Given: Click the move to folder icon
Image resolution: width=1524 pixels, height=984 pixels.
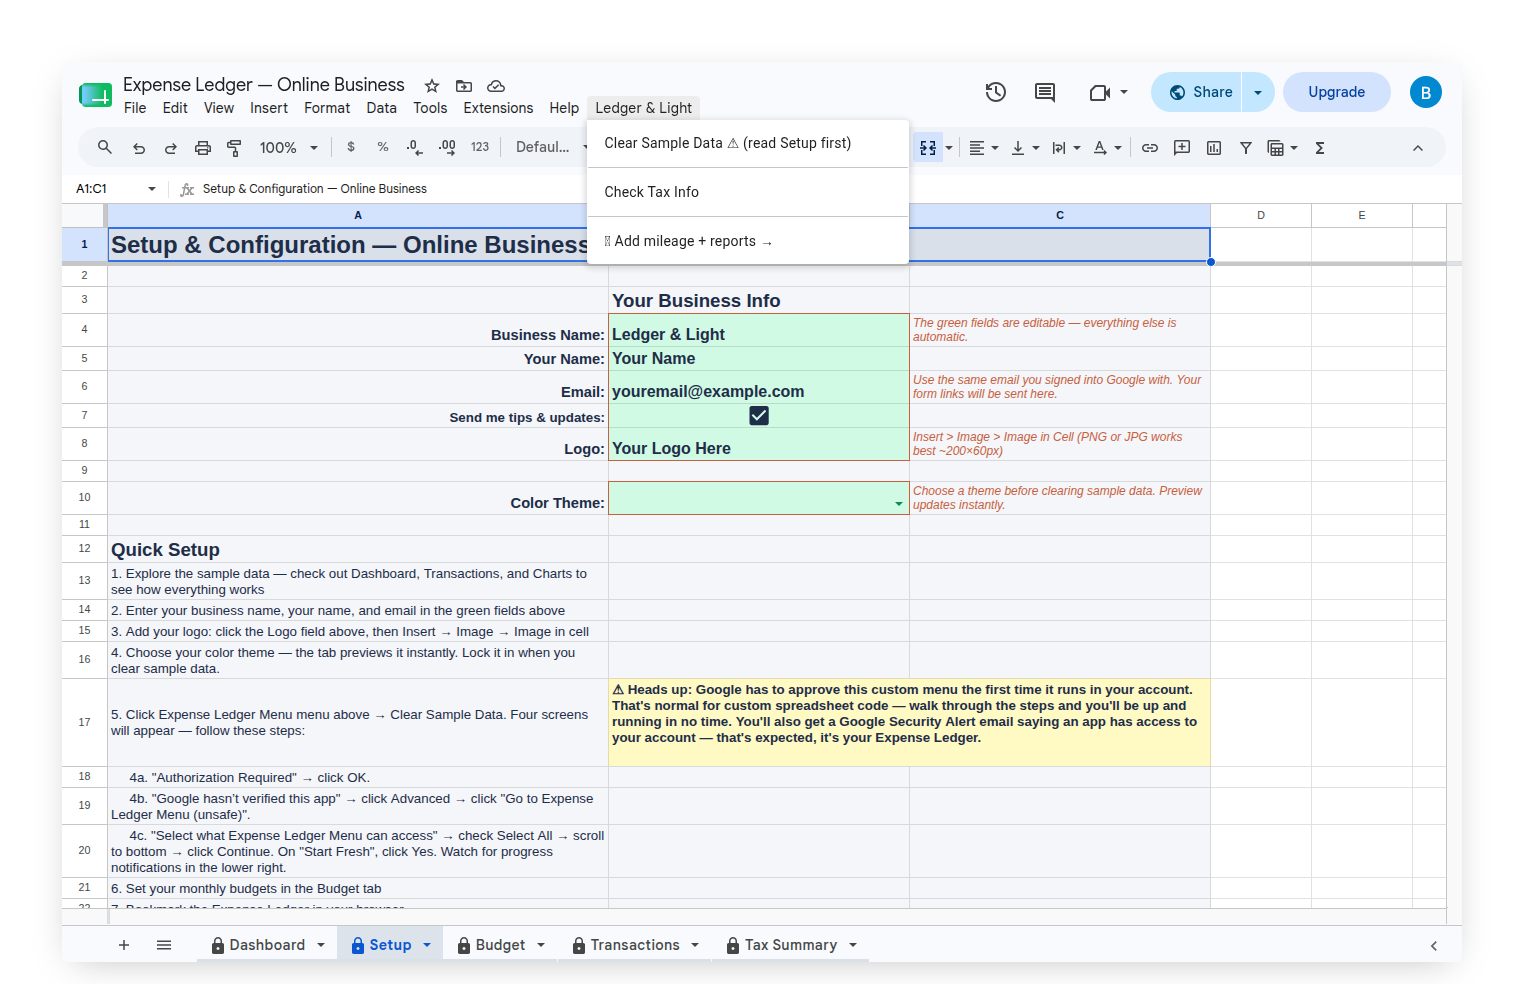Looking at the screenshot, I should click(464, 86).
